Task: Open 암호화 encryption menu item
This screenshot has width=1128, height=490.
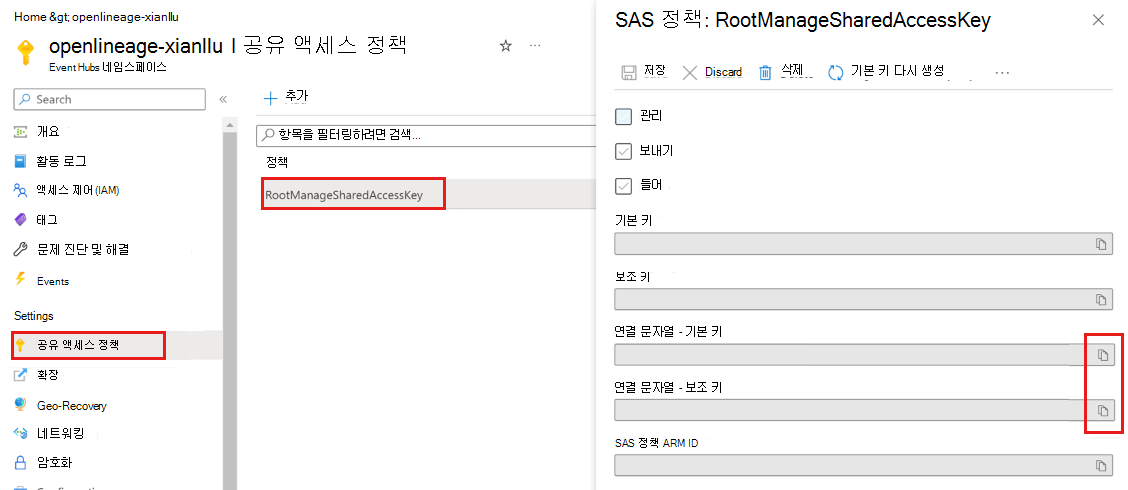Action: pyautogui.click(x=55, y=462)
